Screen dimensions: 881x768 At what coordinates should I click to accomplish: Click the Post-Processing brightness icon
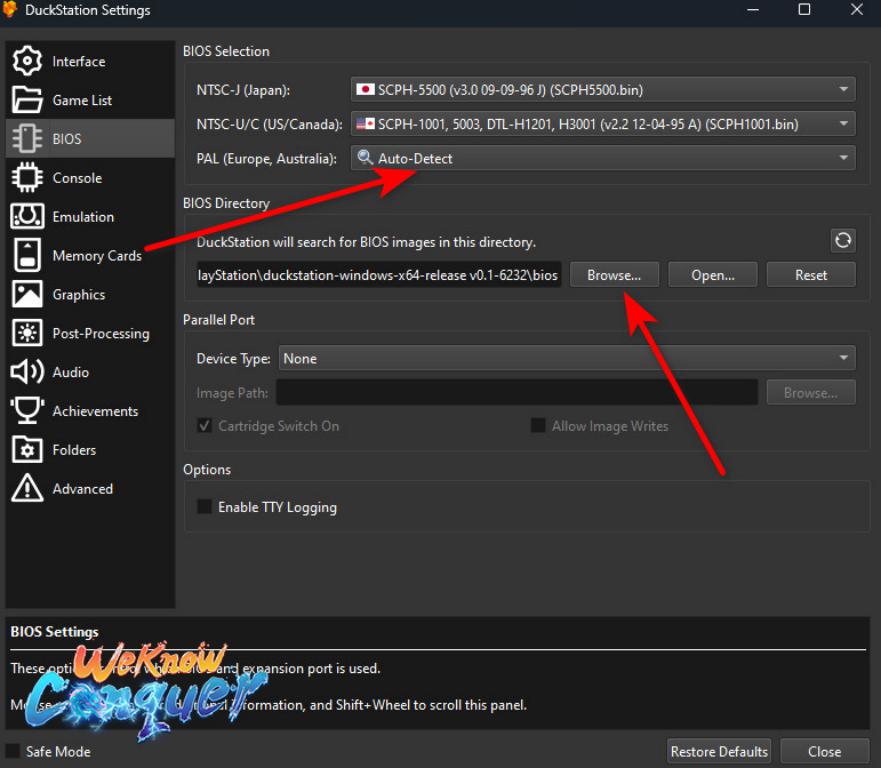(27, 333)
